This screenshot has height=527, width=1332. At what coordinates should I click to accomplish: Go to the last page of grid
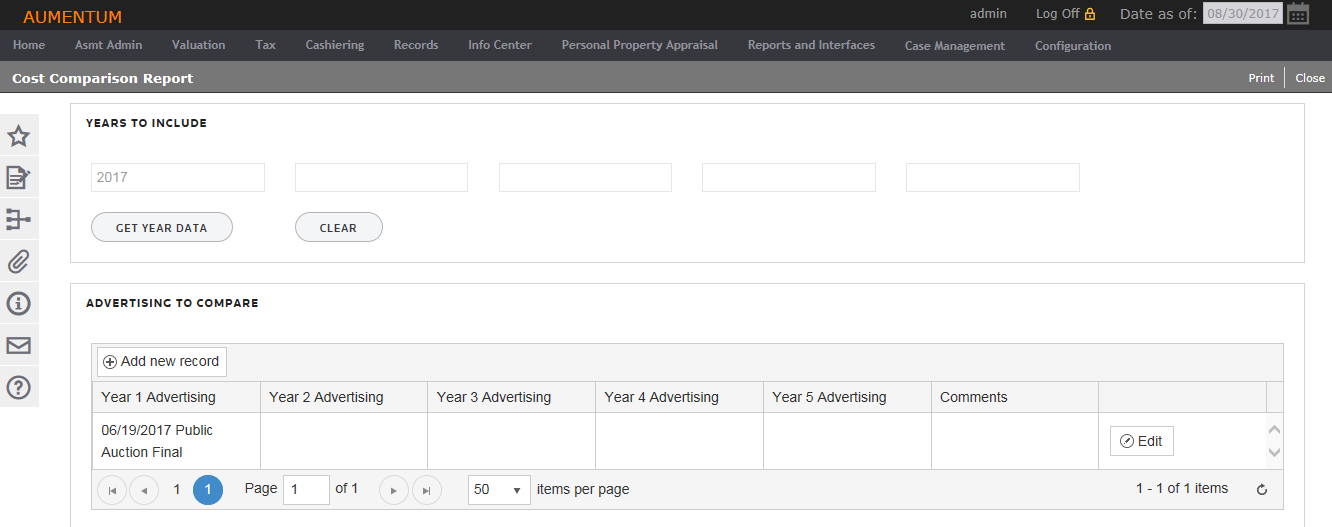pyautogui.click(x=426, y=490)
